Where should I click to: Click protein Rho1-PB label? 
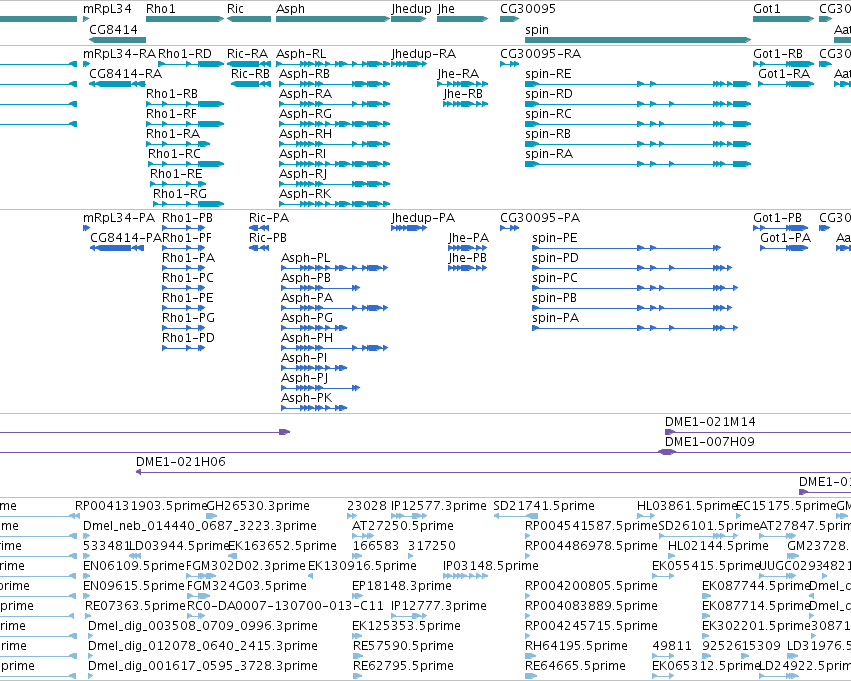coord(187,218)
